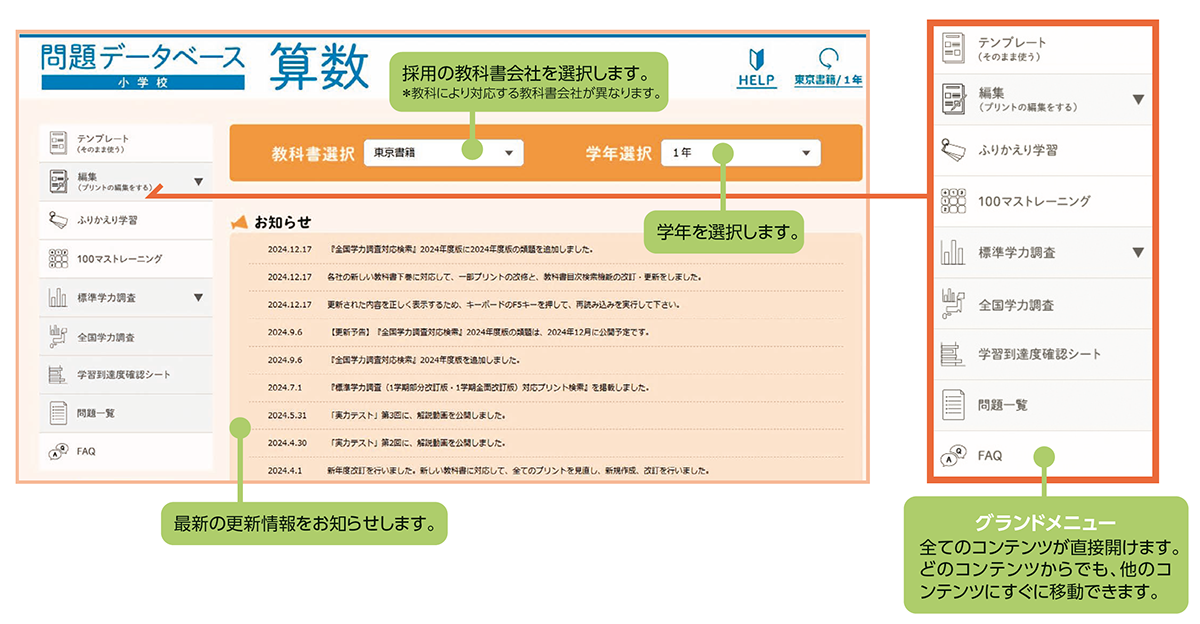Click the テンプレート icon in left sidebar

click(x=58, y=143)
